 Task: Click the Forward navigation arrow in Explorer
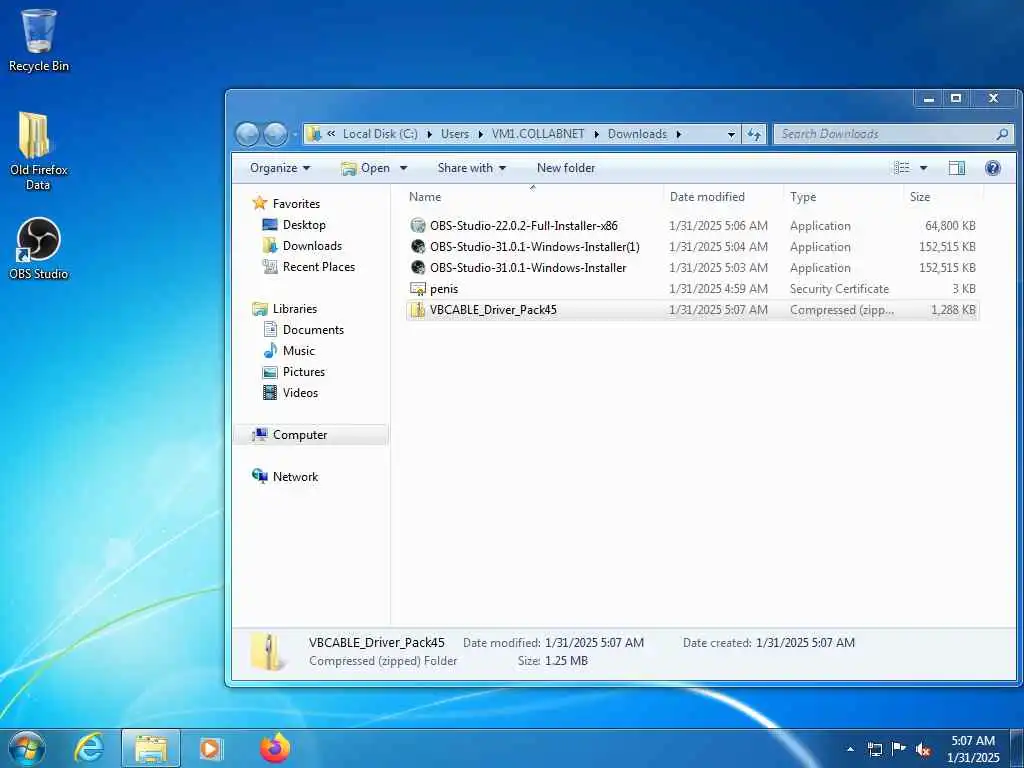coord(275,134)
